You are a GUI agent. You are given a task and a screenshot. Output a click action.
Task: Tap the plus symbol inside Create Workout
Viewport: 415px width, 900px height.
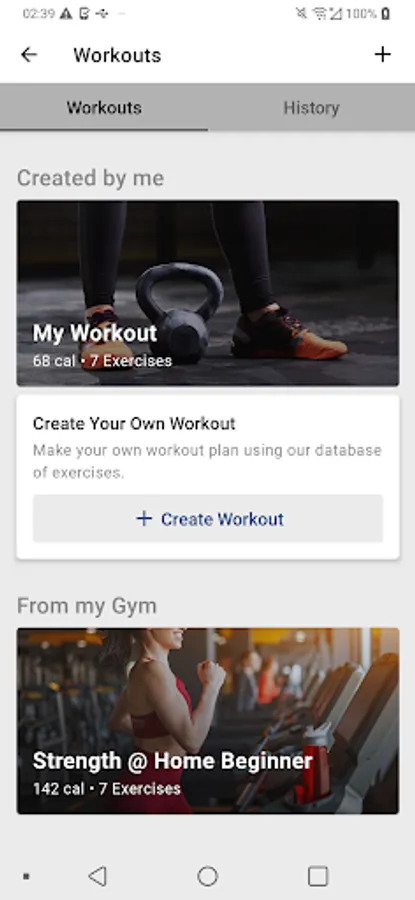pyautogui.click(x=144, y=519)
